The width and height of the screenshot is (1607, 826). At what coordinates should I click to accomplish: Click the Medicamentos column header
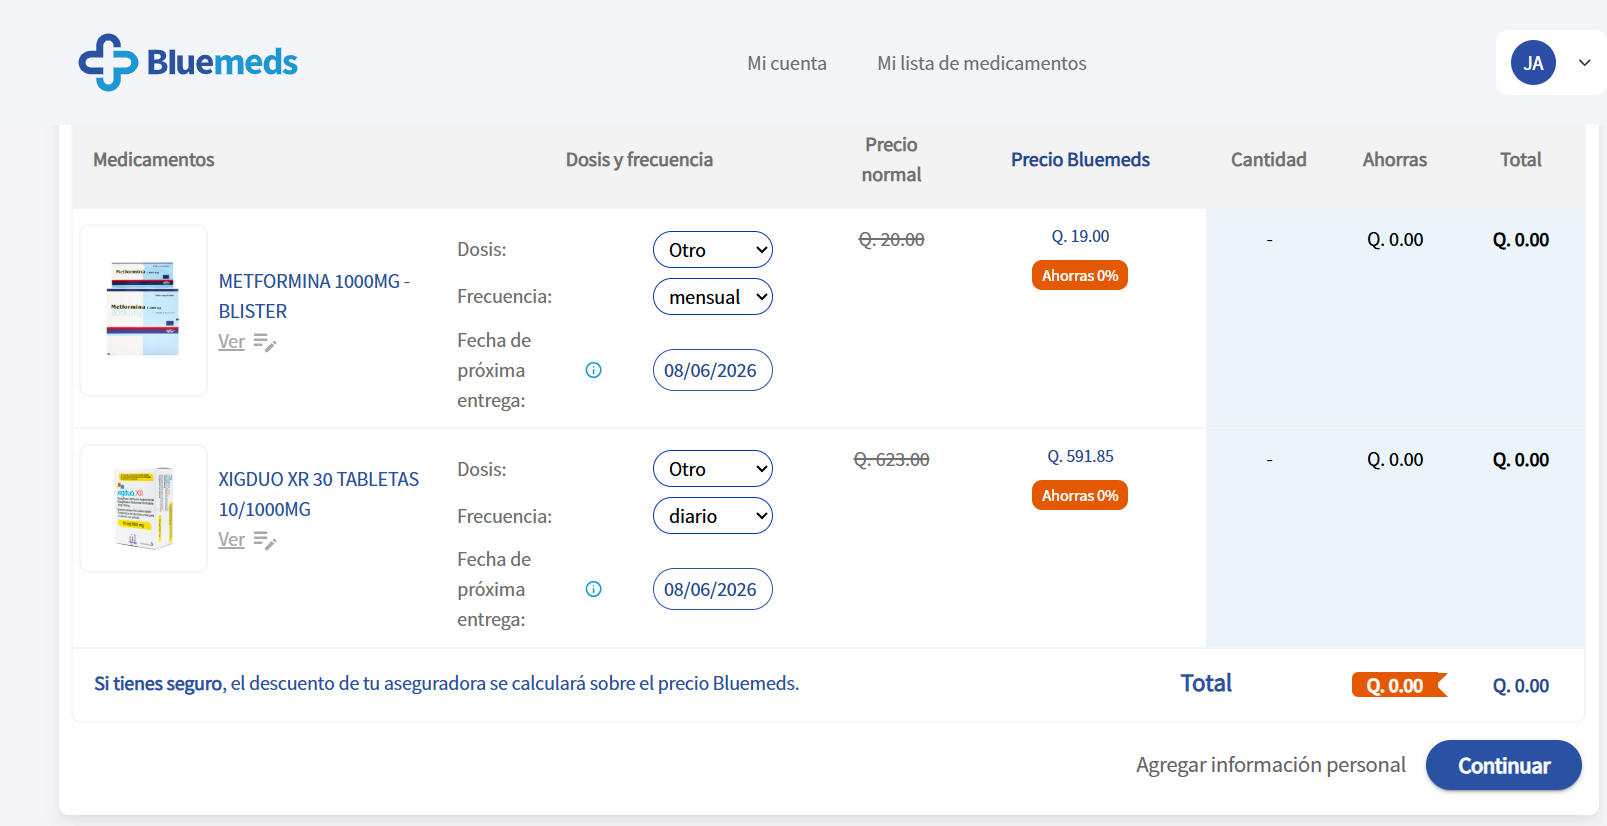click(x=154, y=160)
